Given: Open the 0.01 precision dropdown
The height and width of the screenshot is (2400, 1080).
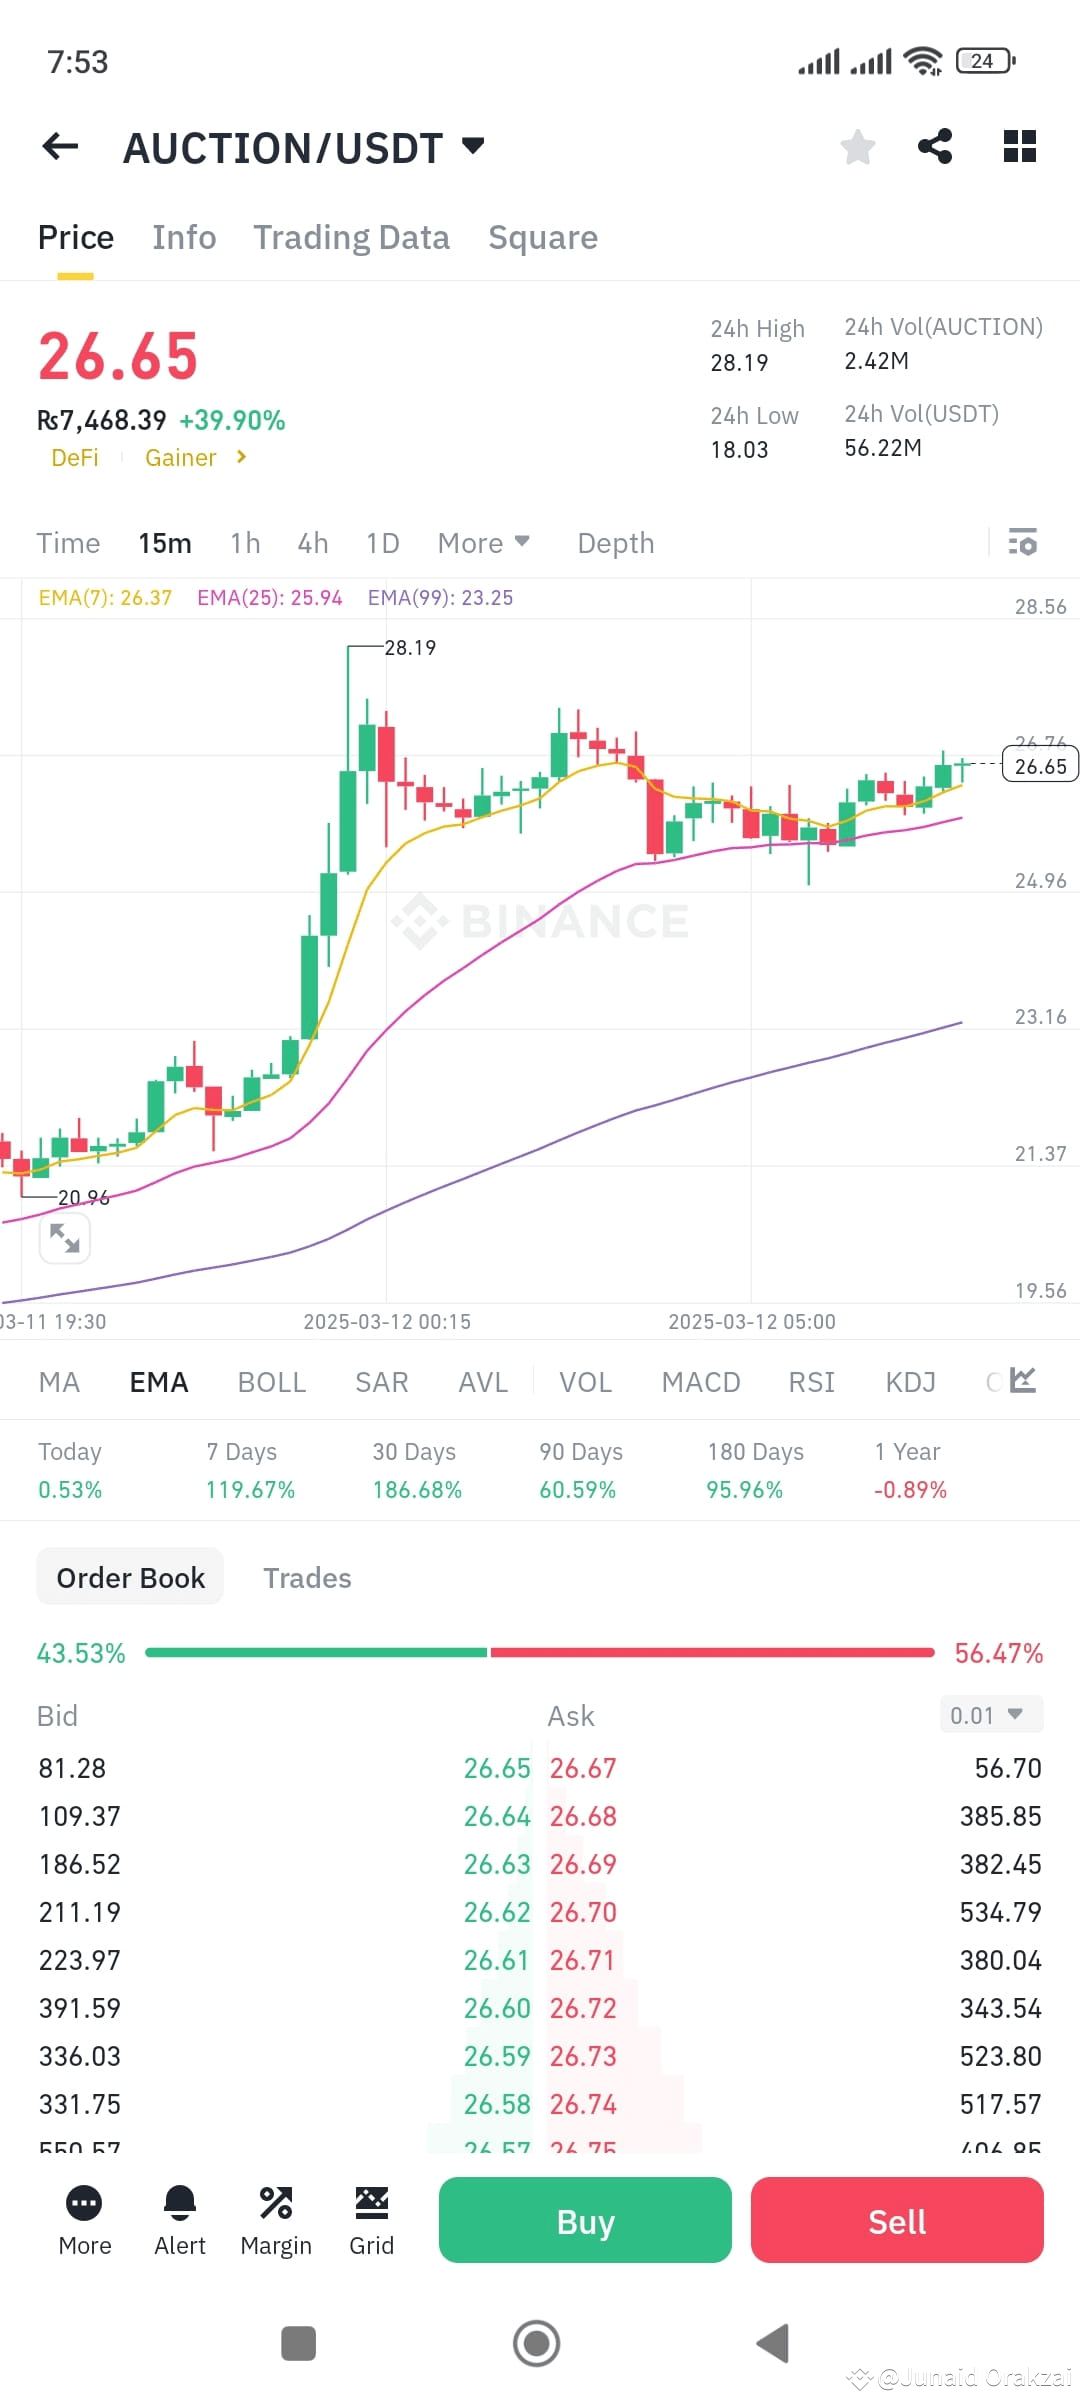Looking at the screenshot, I should coord(990,1714).
